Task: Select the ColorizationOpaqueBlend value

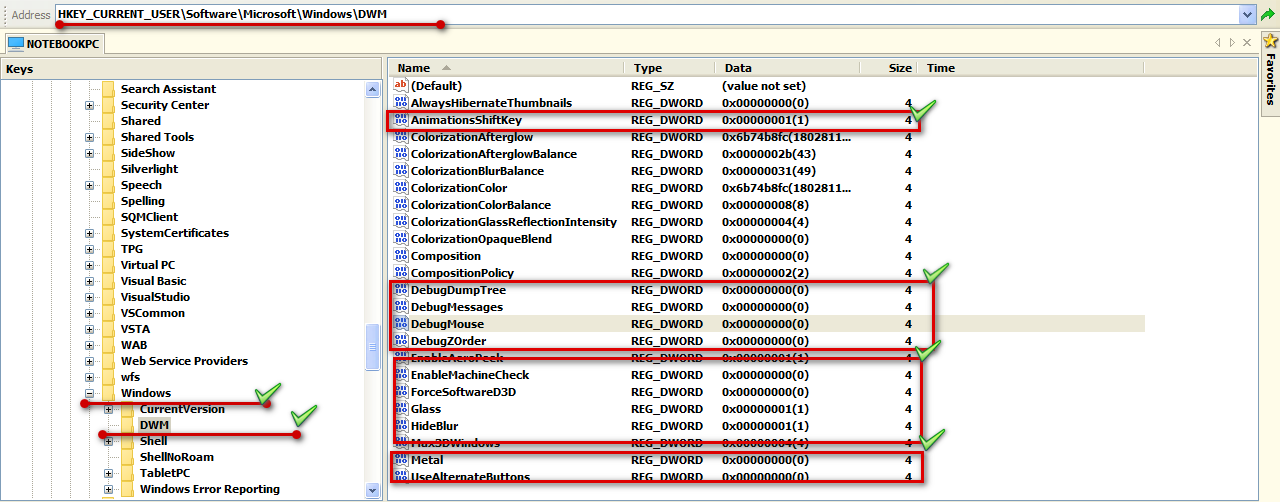Action: click(x=481, y=239)
